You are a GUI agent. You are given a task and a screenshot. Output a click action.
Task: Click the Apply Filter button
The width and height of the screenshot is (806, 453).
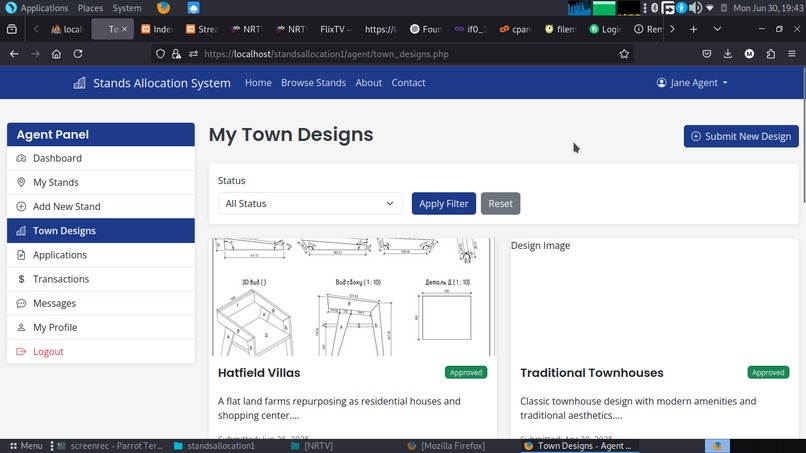[x=444, y=204]
